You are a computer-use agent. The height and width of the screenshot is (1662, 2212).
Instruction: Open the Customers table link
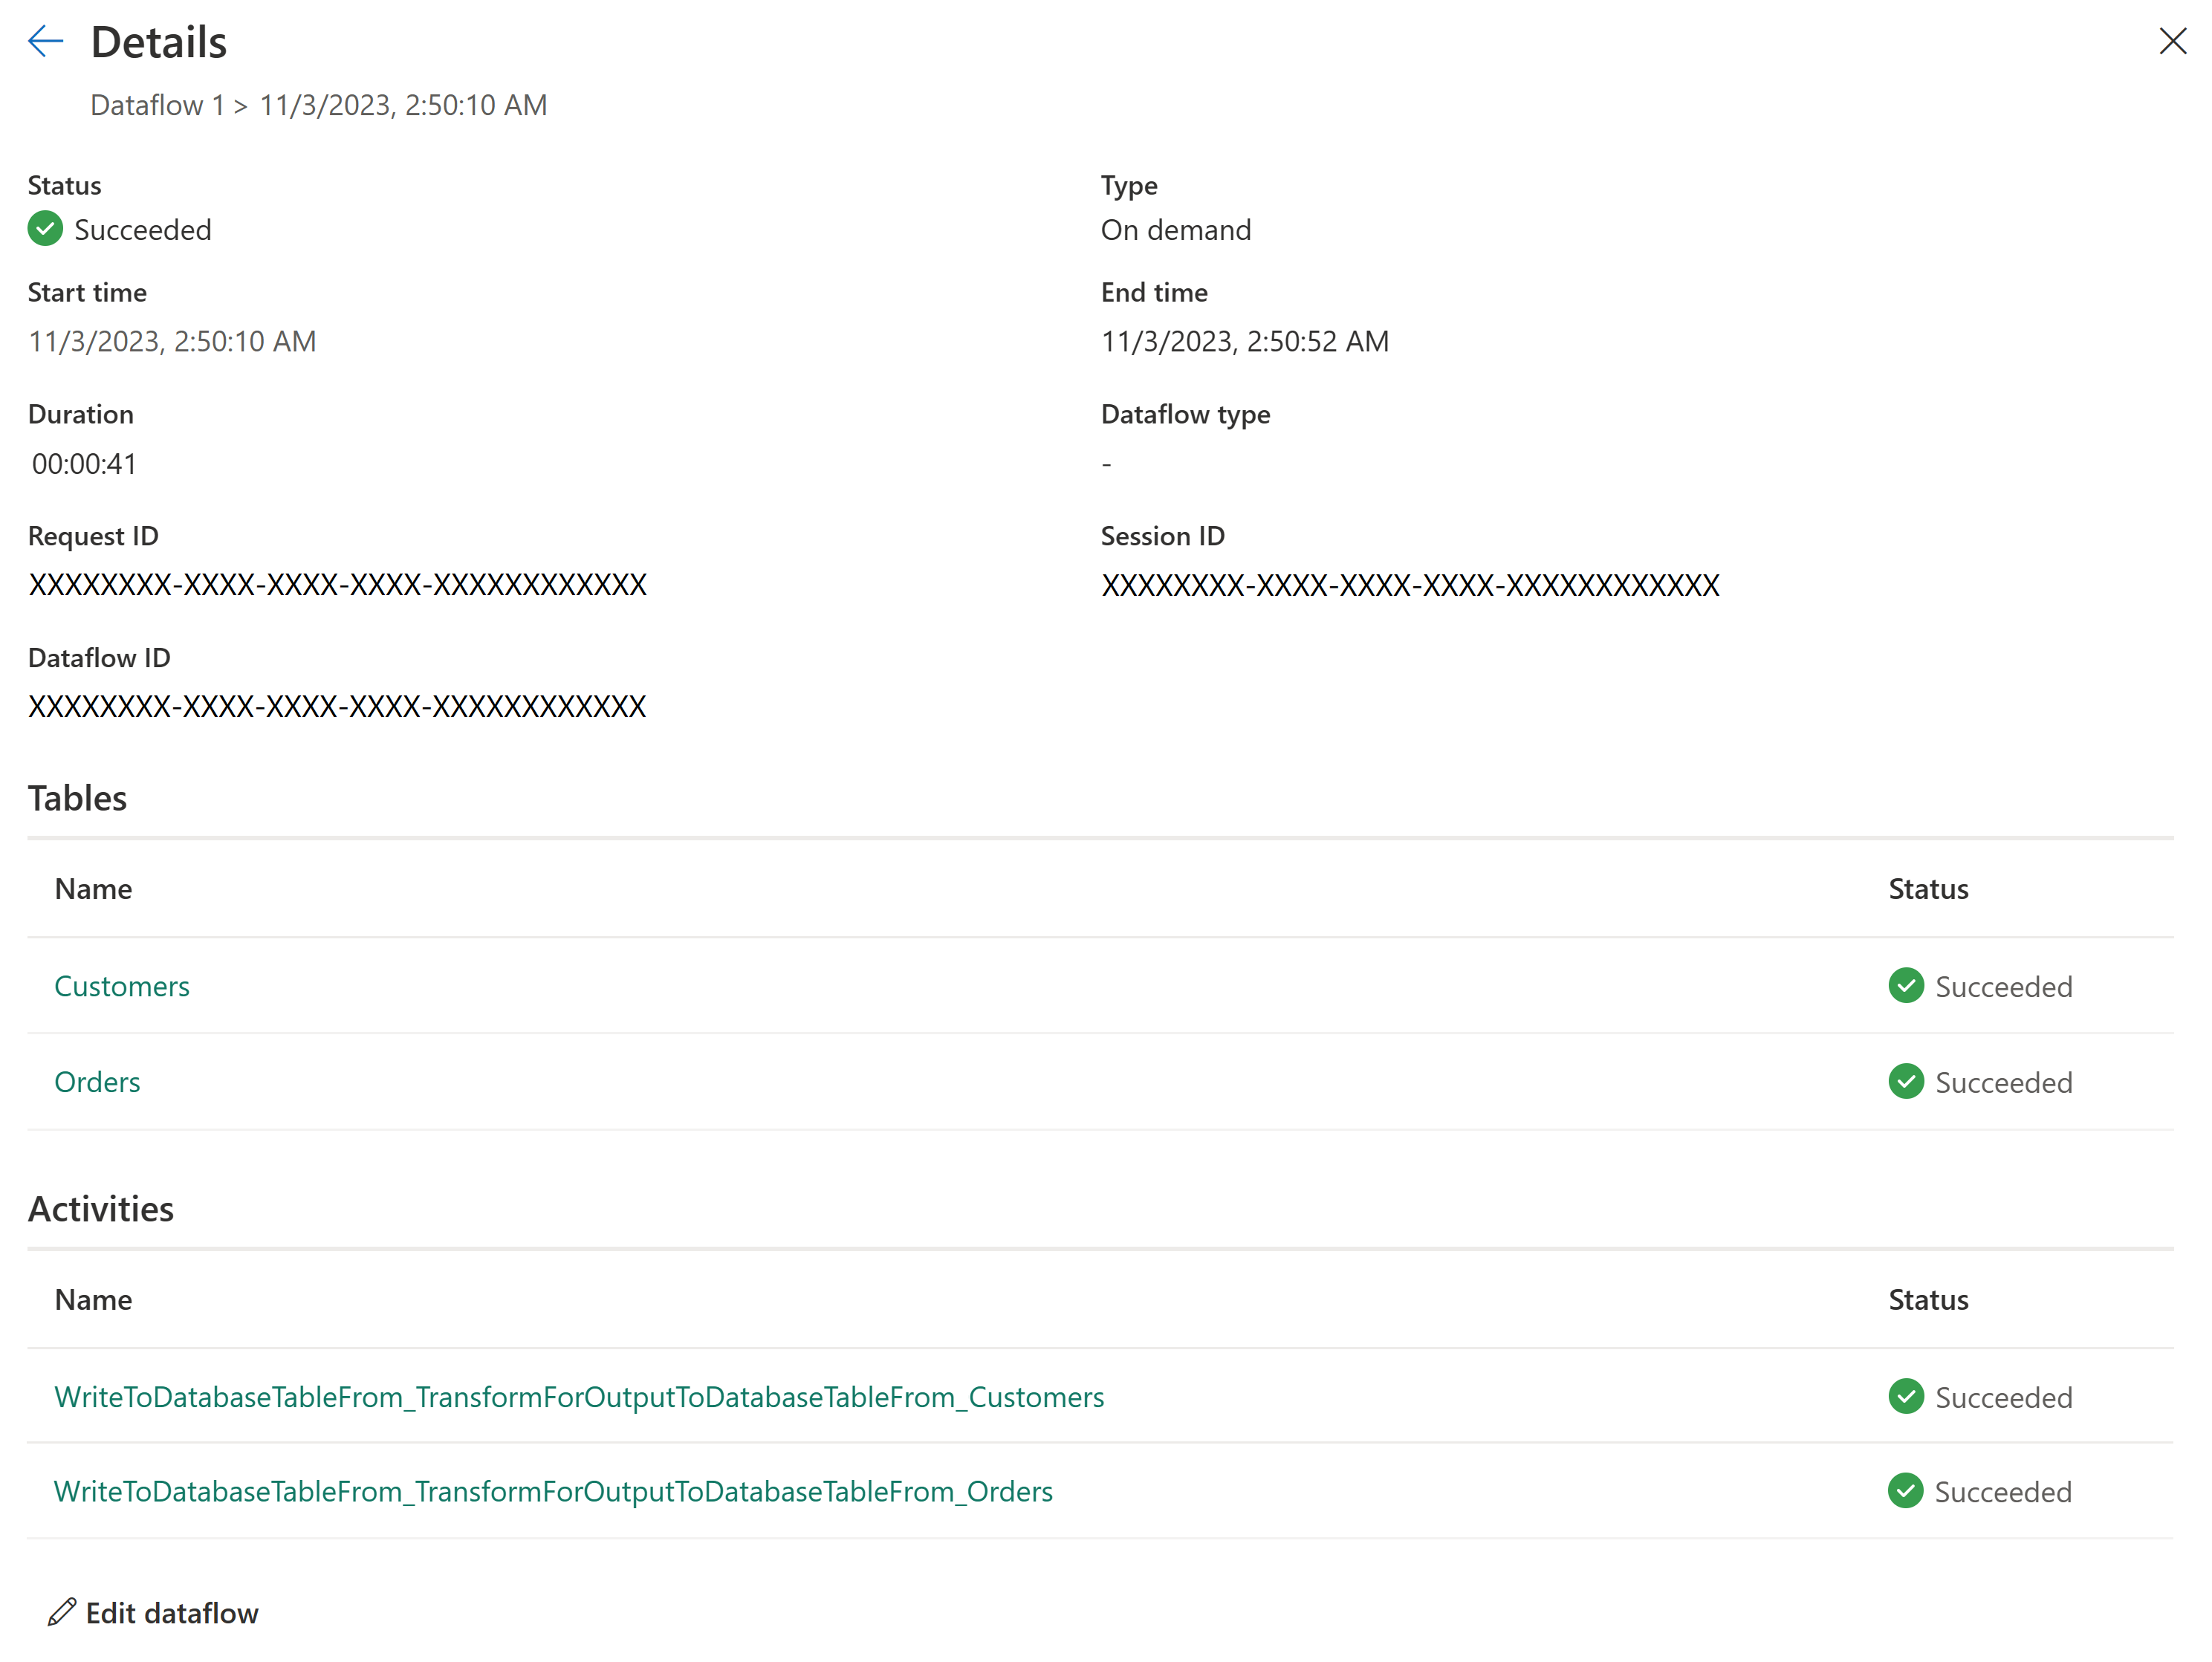(x=122, y=986)
